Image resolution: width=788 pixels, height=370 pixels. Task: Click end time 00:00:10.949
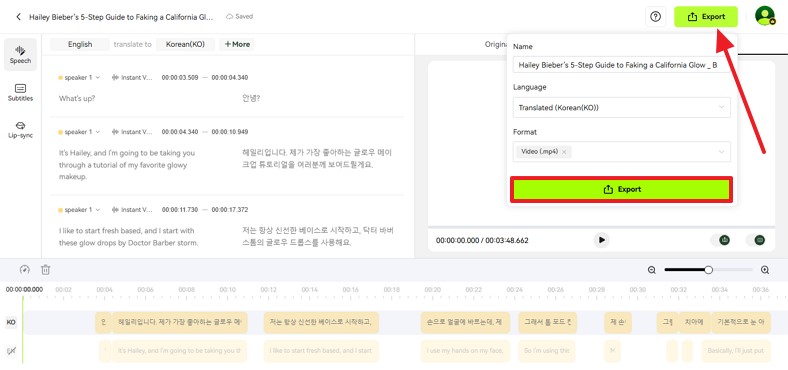(230, 132)
